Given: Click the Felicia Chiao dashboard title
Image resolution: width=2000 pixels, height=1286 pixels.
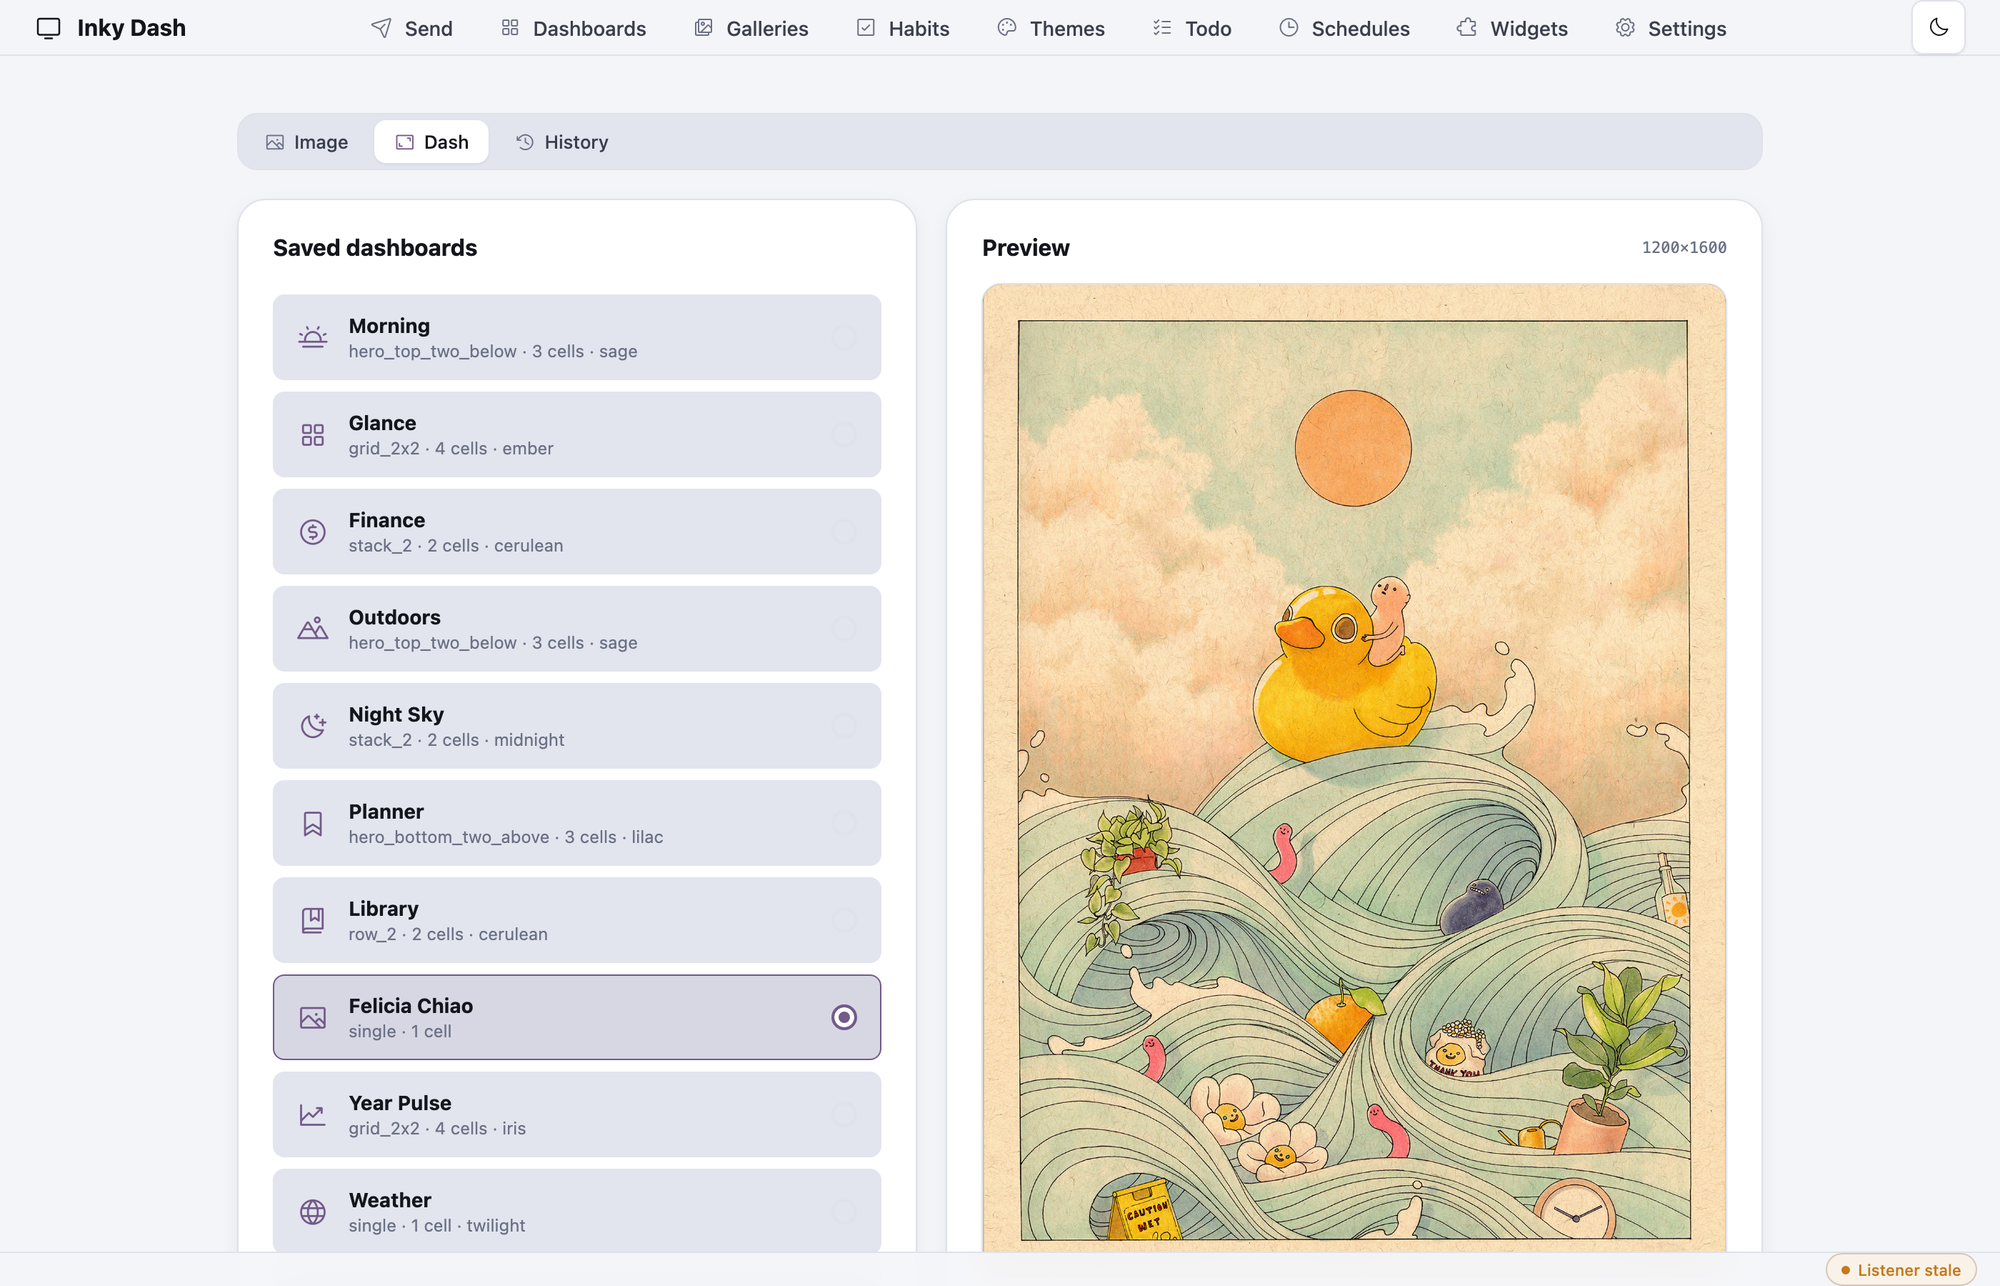Looking at the screenshot, I should 411,1006.
